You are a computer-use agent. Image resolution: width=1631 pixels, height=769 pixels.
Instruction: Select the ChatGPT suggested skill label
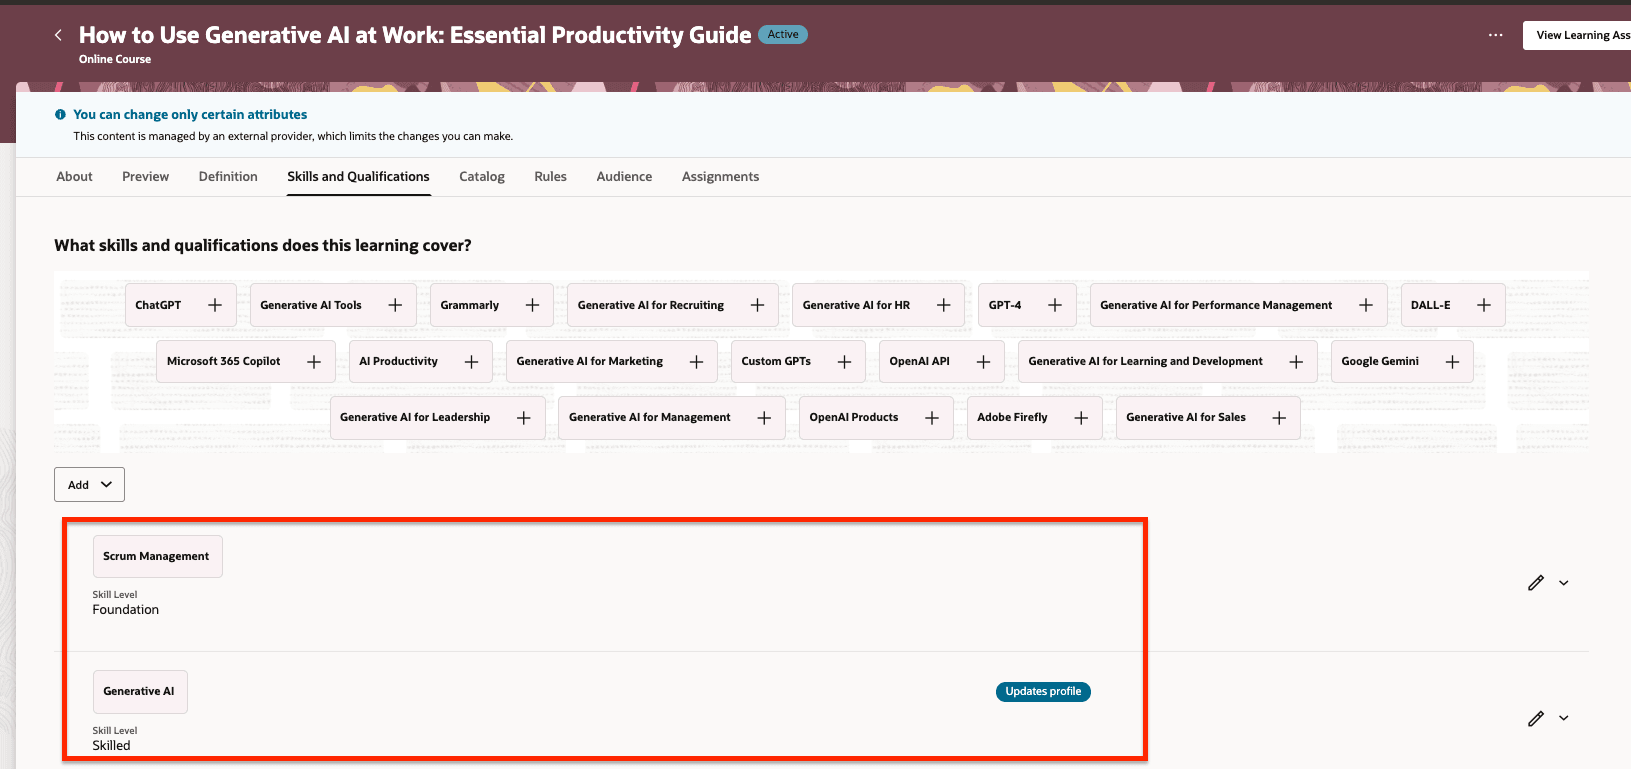click(x=158, y=305)
